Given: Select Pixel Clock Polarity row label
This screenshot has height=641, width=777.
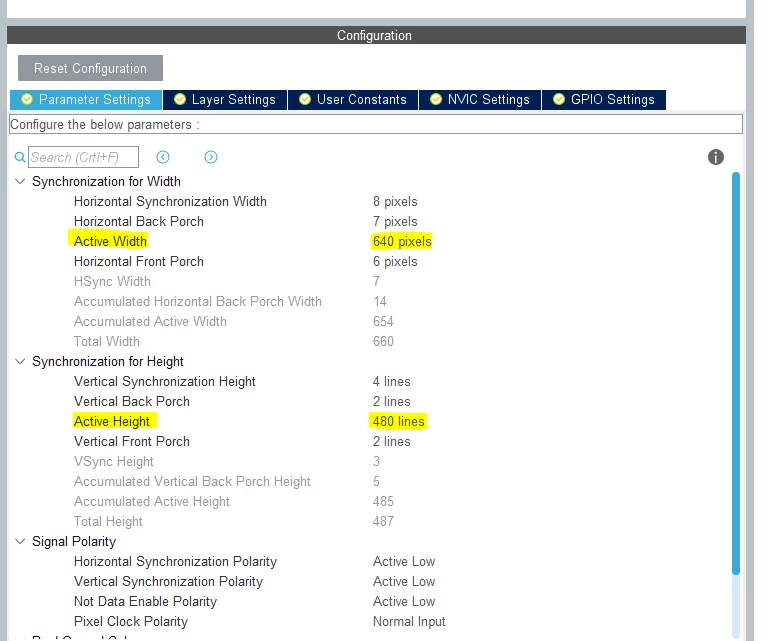Looking at the screenshot, I should [131, 621].
